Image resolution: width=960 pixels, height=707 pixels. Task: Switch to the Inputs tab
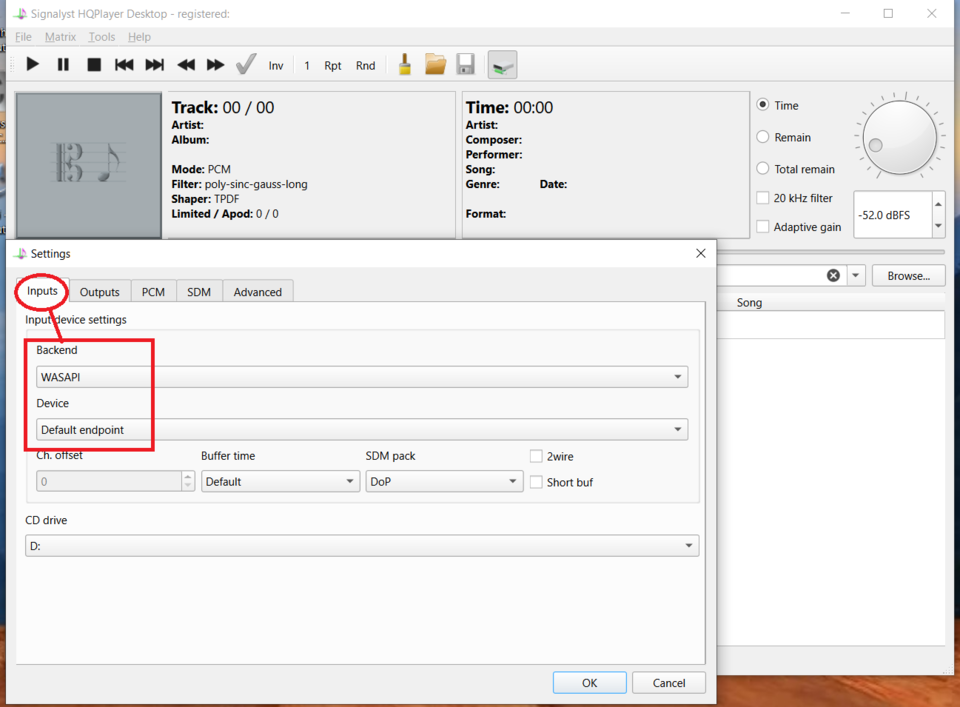[42, 291]
